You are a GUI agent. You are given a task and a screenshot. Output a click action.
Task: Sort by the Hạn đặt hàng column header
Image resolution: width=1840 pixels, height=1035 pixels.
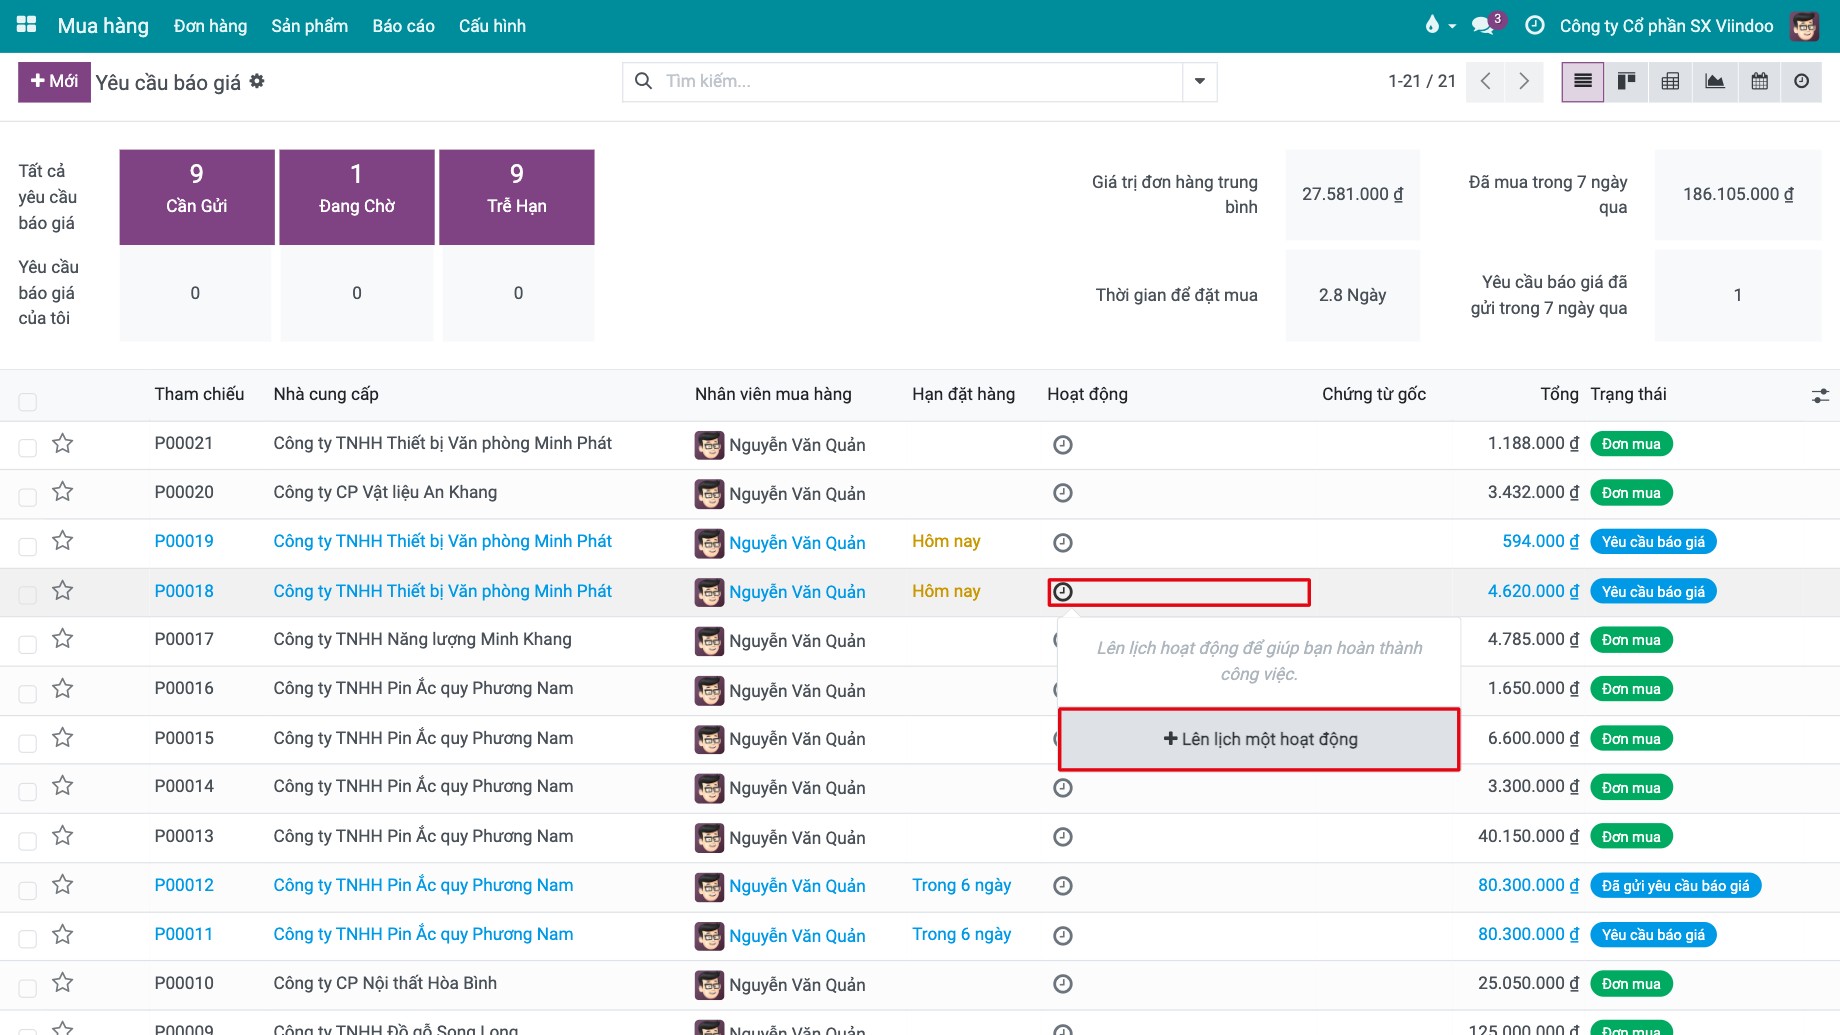click(963, 394)
